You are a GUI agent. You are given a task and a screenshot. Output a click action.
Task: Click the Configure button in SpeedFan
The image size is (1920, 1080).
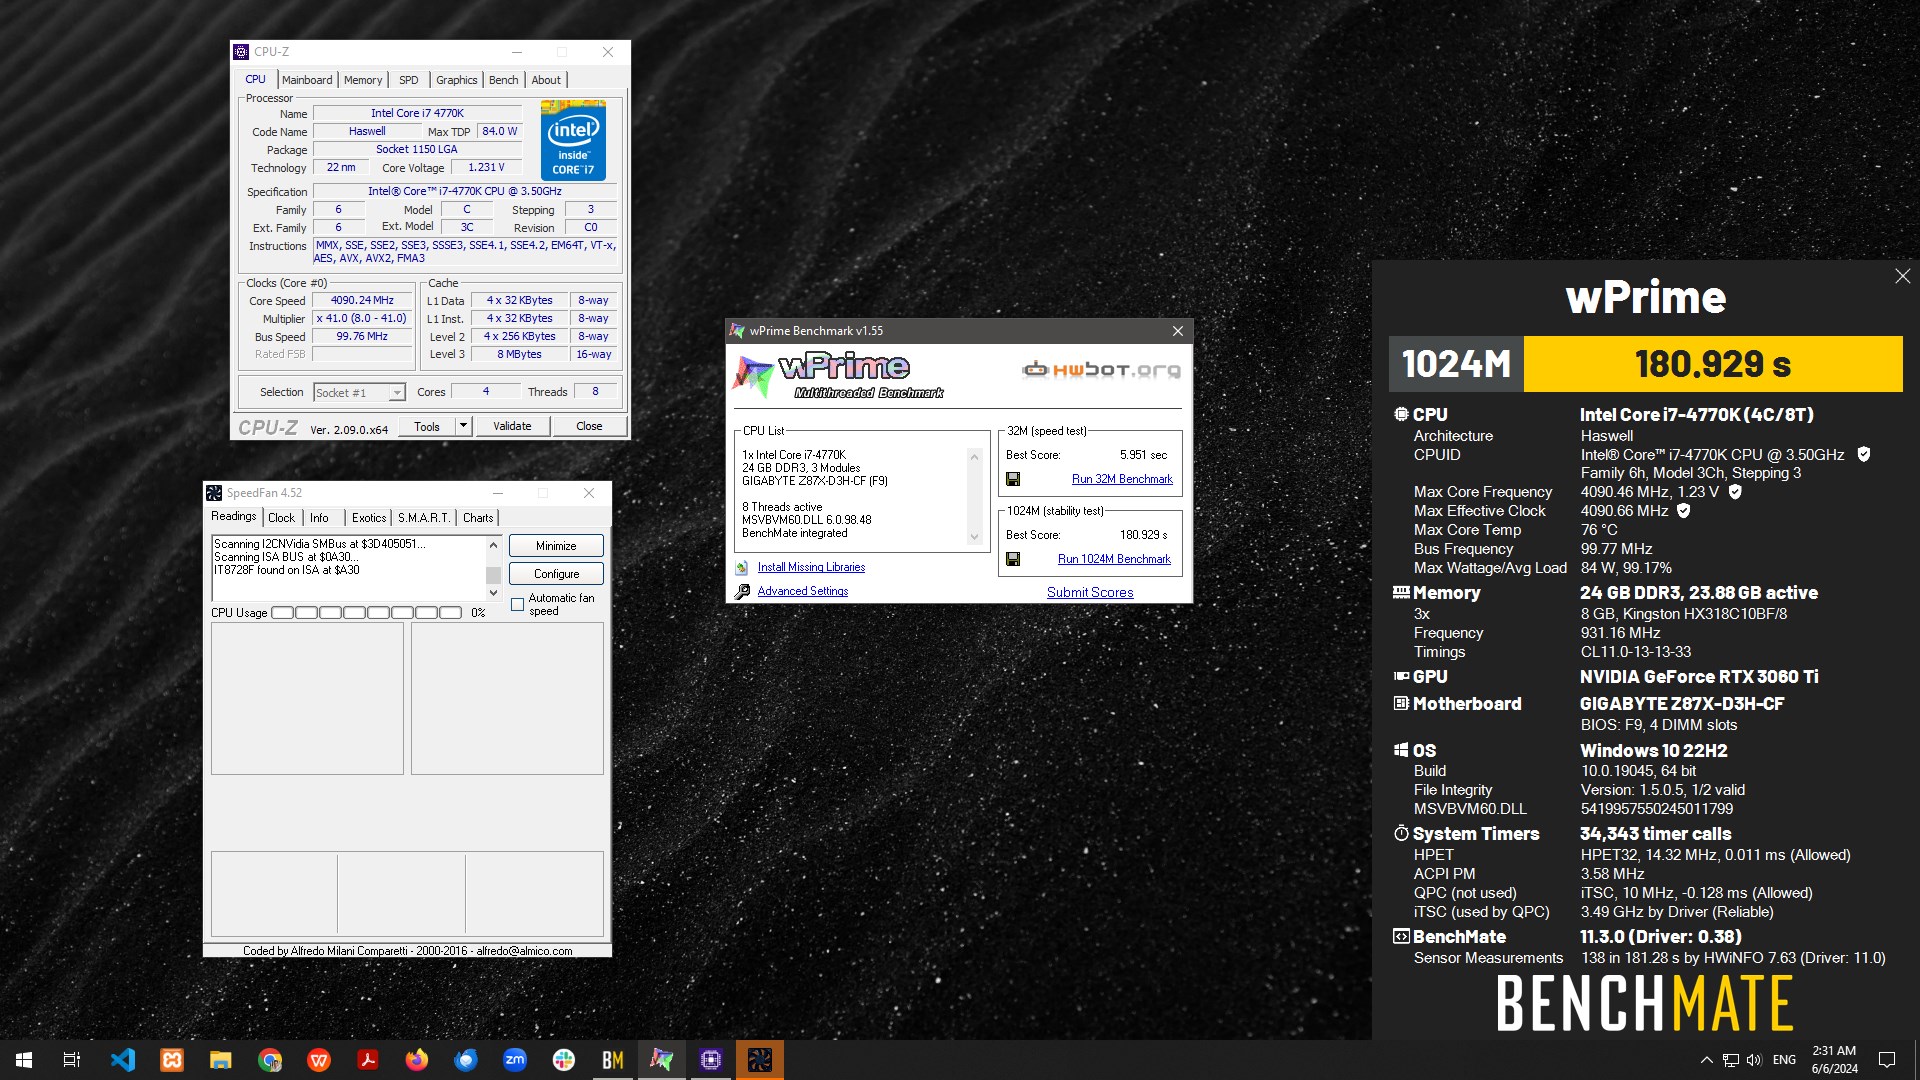click(x=556, y=574)
